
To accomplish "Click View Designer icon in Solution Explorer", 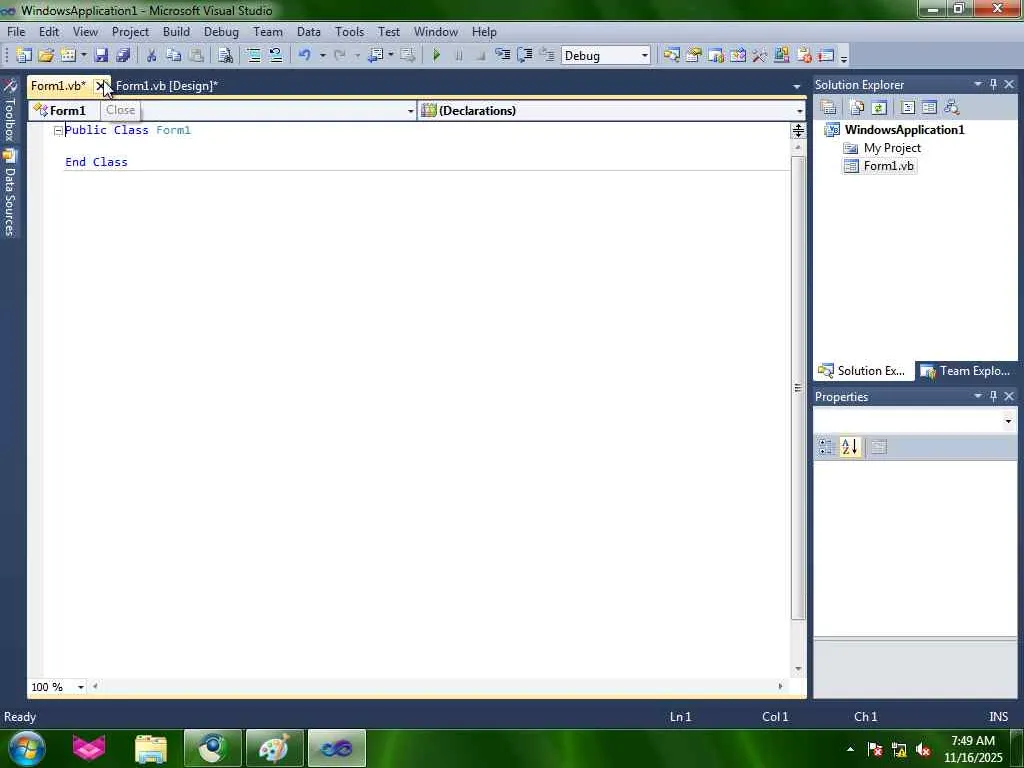I will point(929,108).
